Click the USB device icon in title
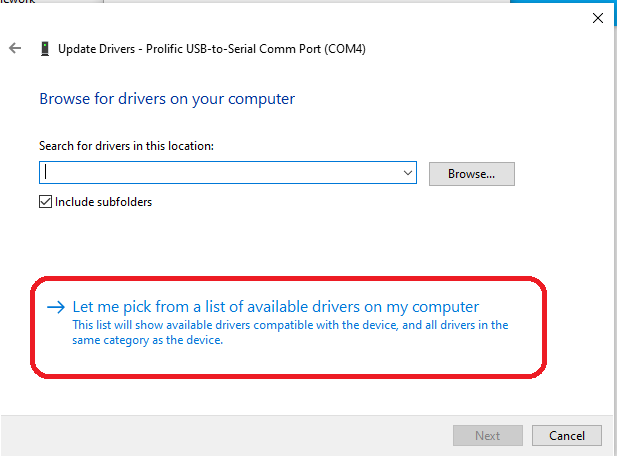Screen dimensions: 617x456 45,48
